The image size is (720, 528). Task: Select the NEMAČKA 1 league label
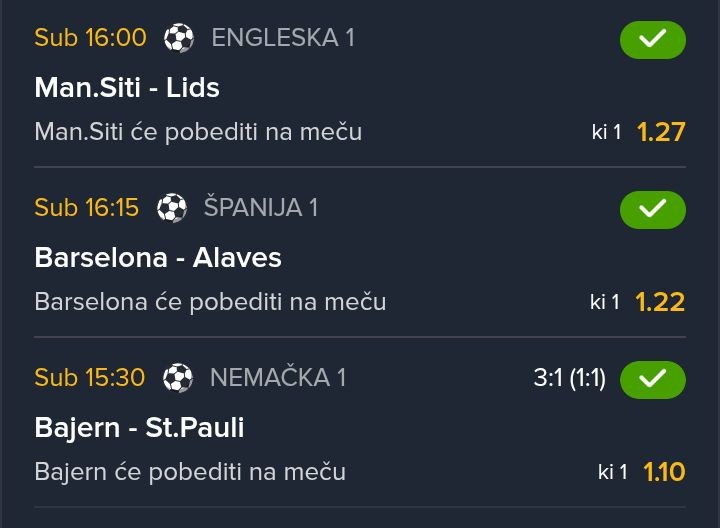tap(277, 378)
